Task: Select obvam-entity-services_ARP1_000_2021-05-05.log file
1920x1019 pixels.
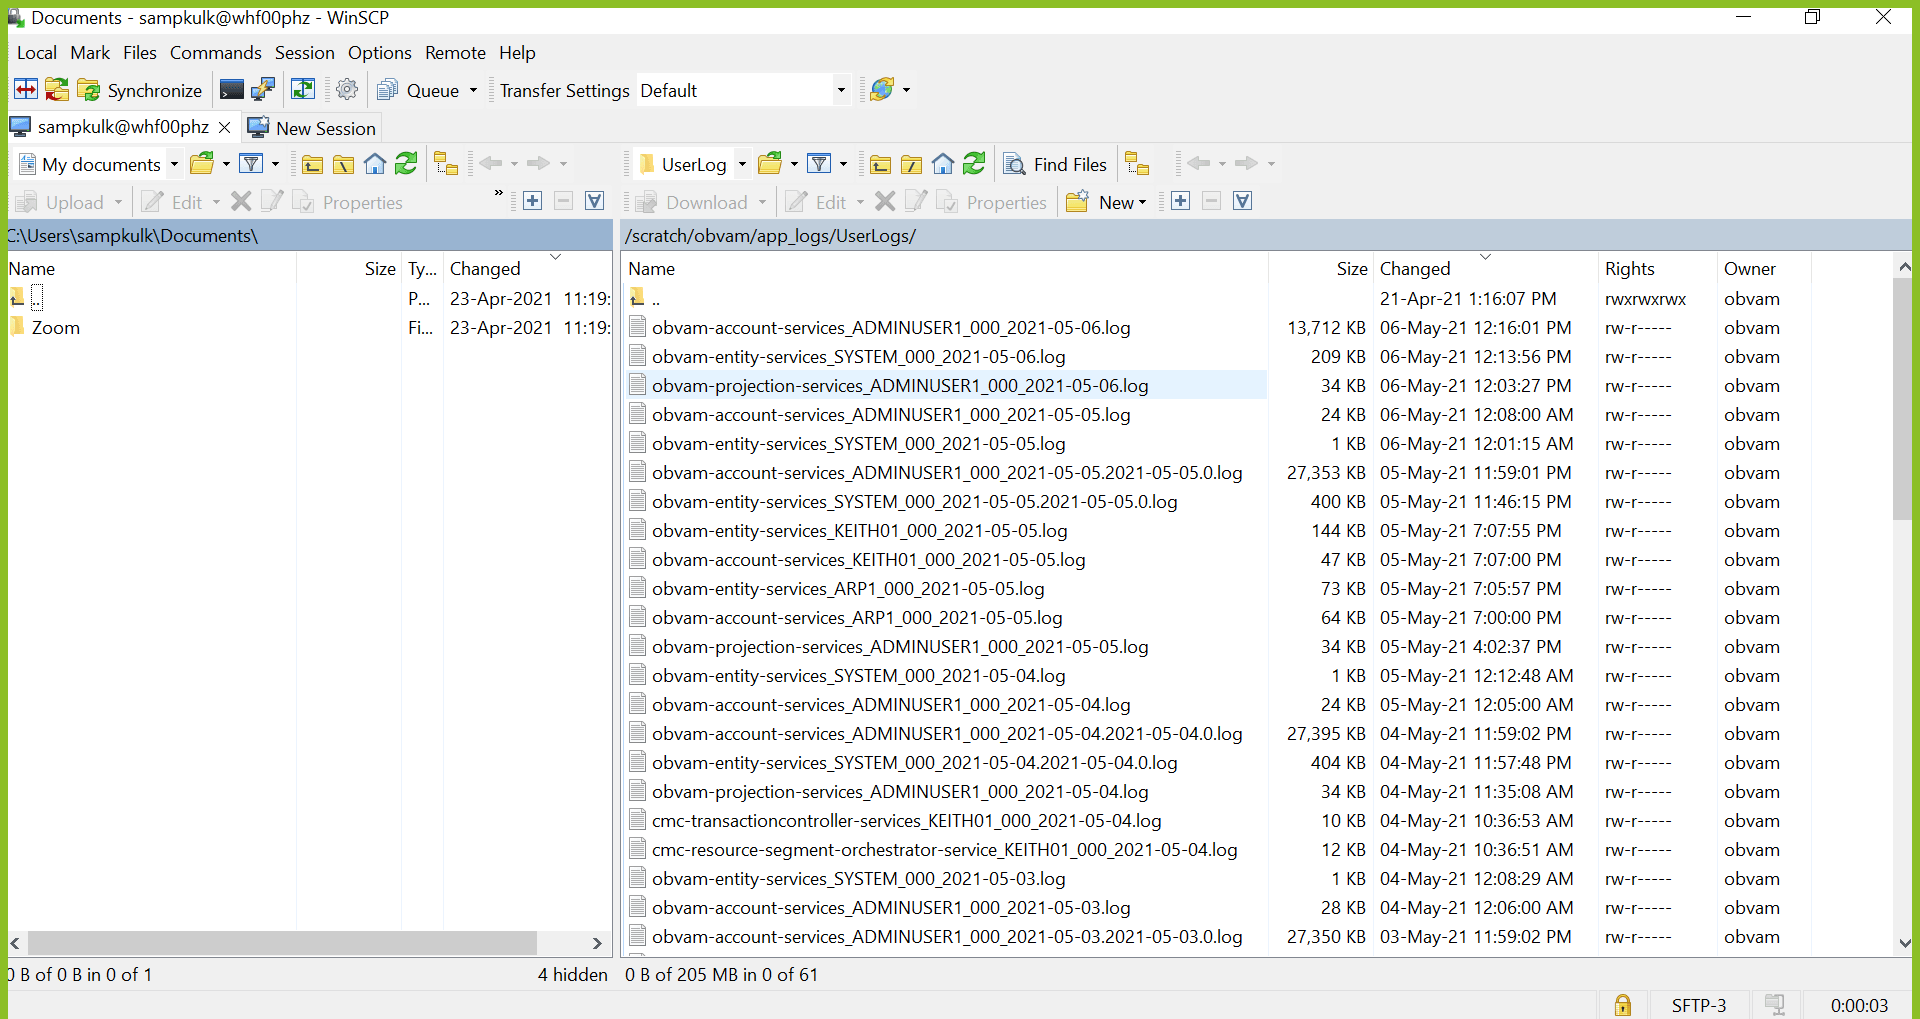Action: point(848,589)
